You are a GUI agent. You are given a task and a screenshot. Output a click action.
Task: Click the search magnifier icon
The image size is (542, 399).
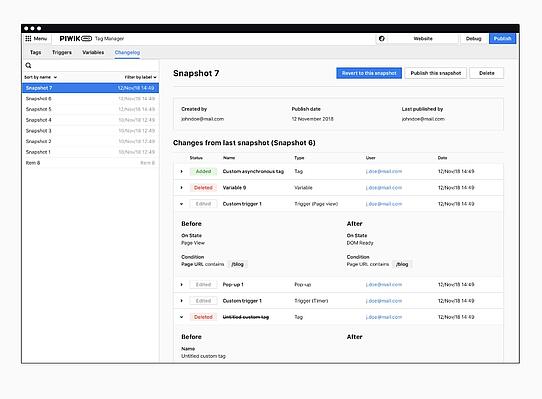pyautogui.click(x=28, y=65)
